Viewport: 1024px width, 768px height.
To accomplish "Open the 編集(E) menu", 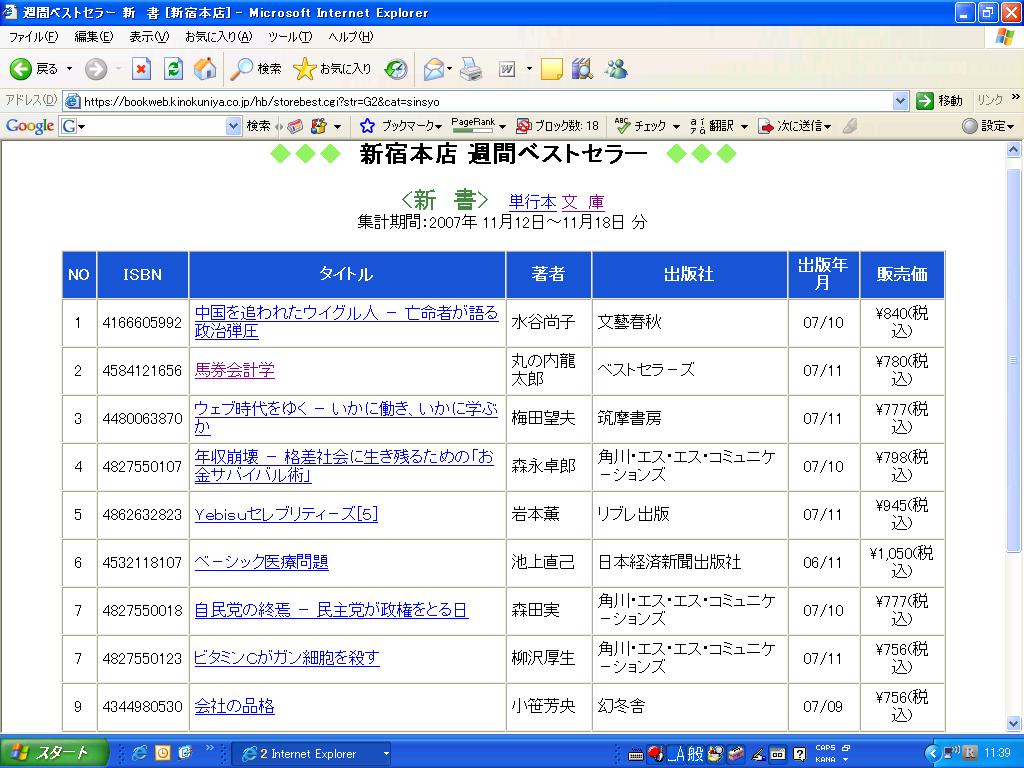I will tap(93, 37).
